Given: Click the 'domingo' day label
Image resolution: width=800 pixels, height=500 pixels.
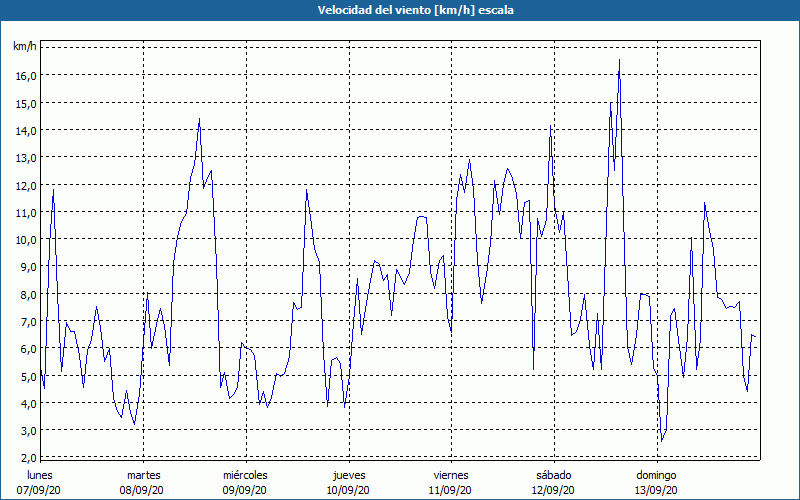Looking at the screenshot, I should coord(656,475).
